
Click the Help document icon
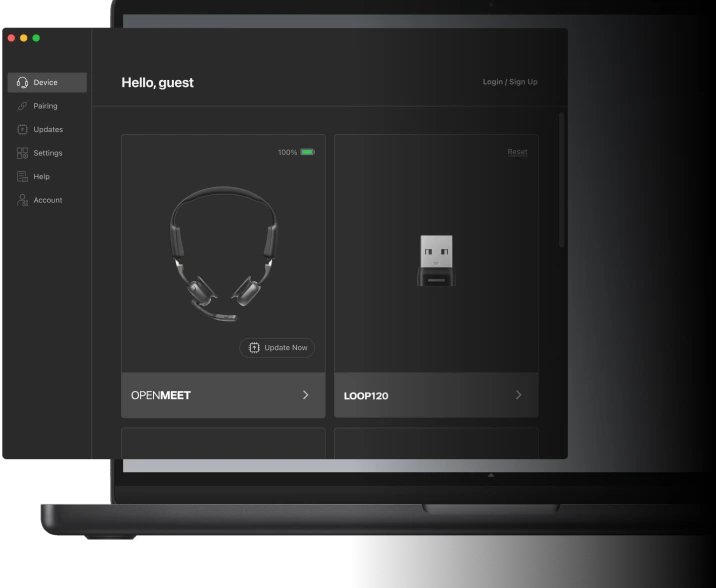(22, 176)
